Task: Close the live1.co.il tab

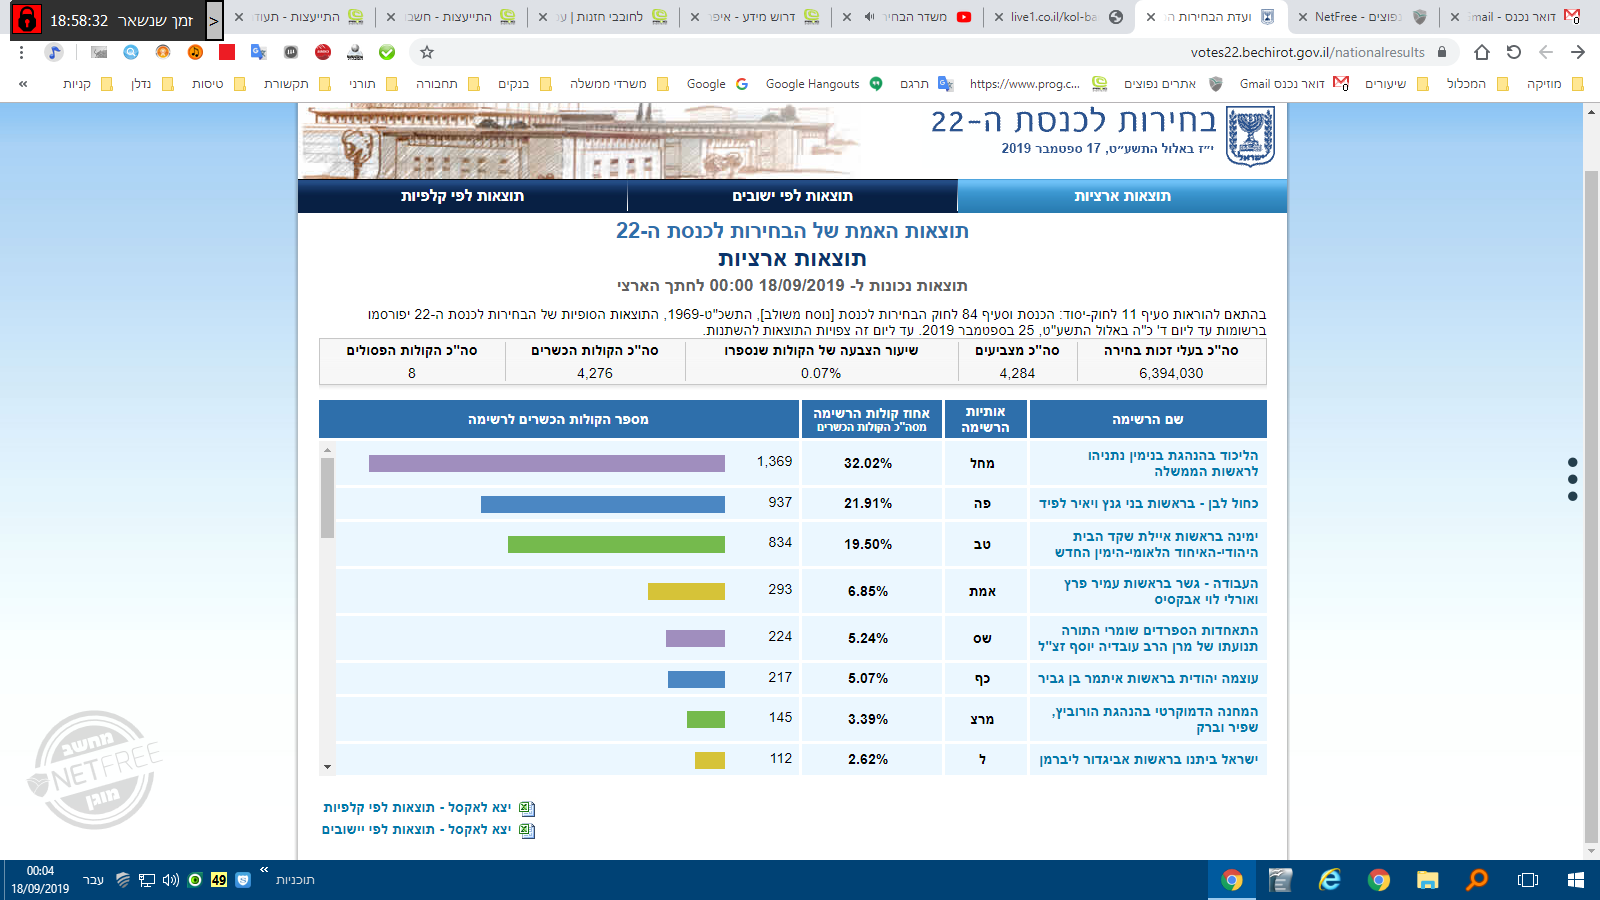Action: [x=999, y=17]
